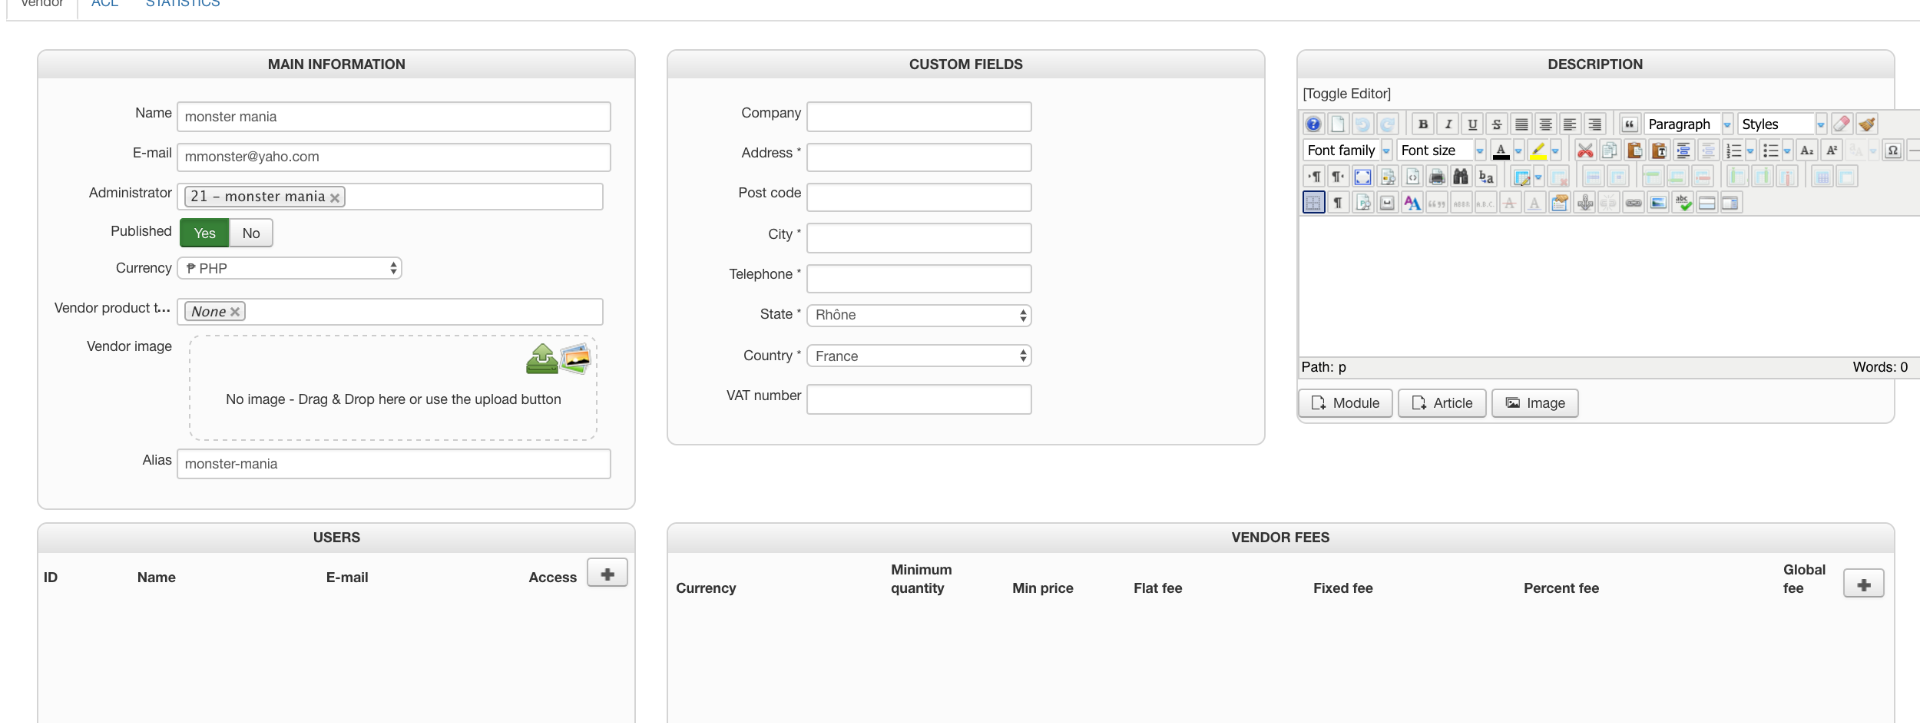
Task: Click the scissors Cut icon
Action: point(1585,150)
